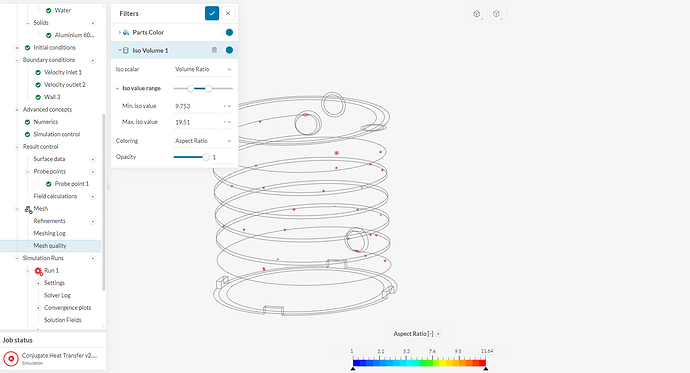Close the Filters panel
690x373 pixels.
click(228, 13)
